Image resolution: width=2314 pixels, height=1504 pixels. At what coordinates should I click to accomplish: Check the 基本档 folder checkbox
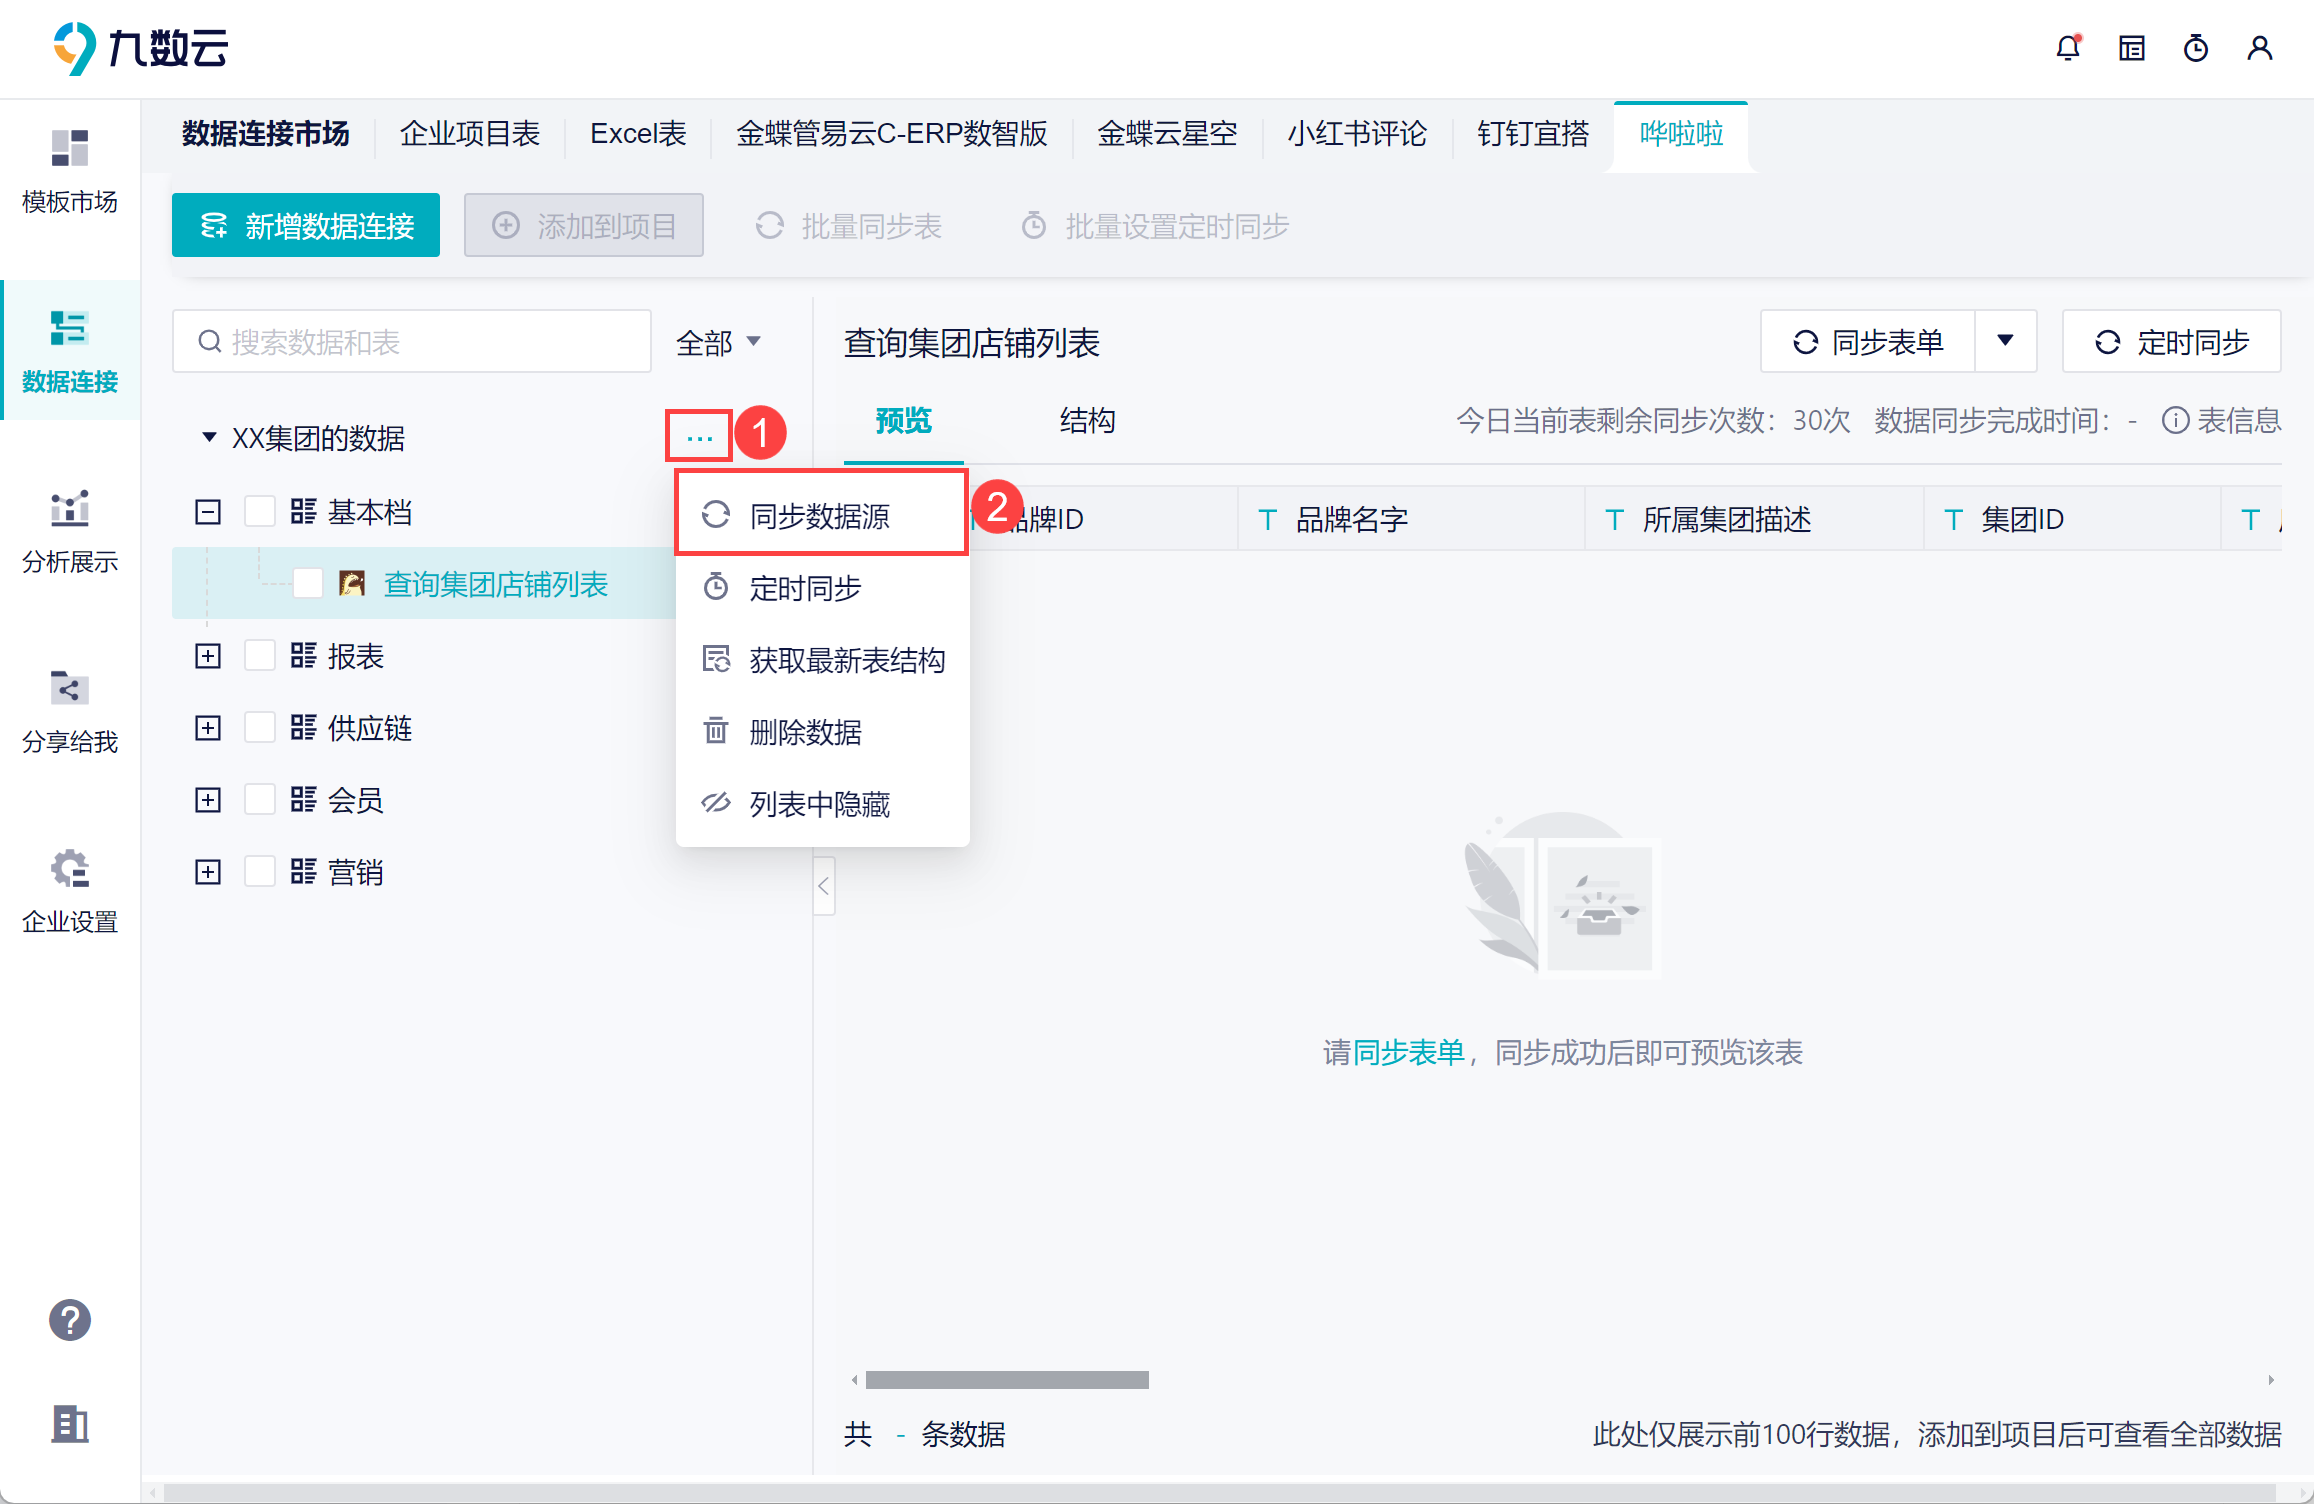click(x=260, y=512)
